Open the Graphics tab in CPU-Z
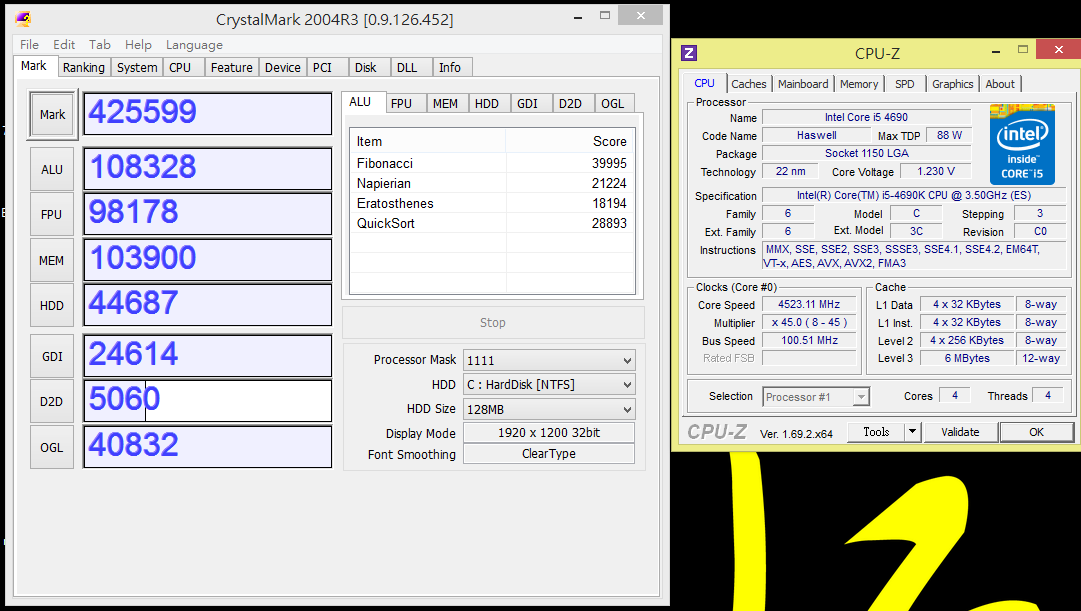 pyautogui.click(x=953, y=84)
